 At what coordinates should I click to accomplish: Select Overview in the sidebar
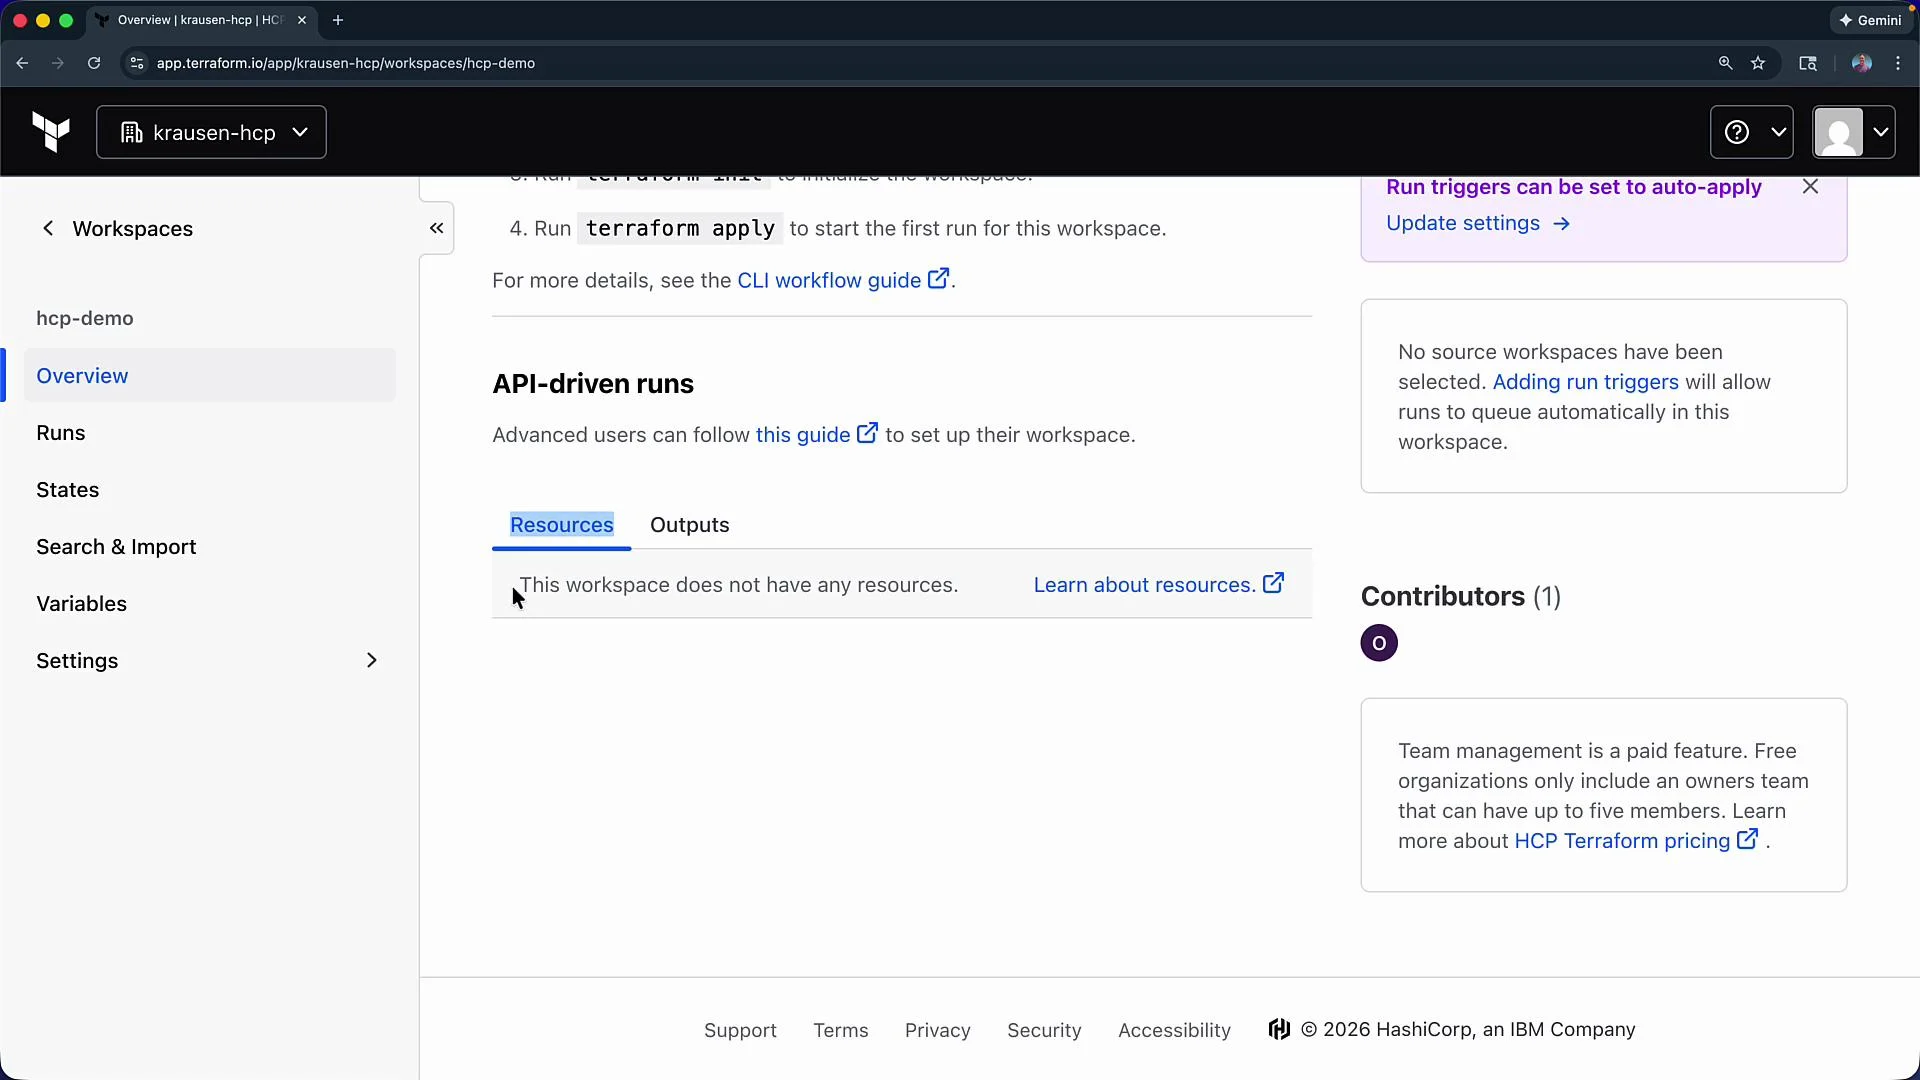[x=210, y=376]
